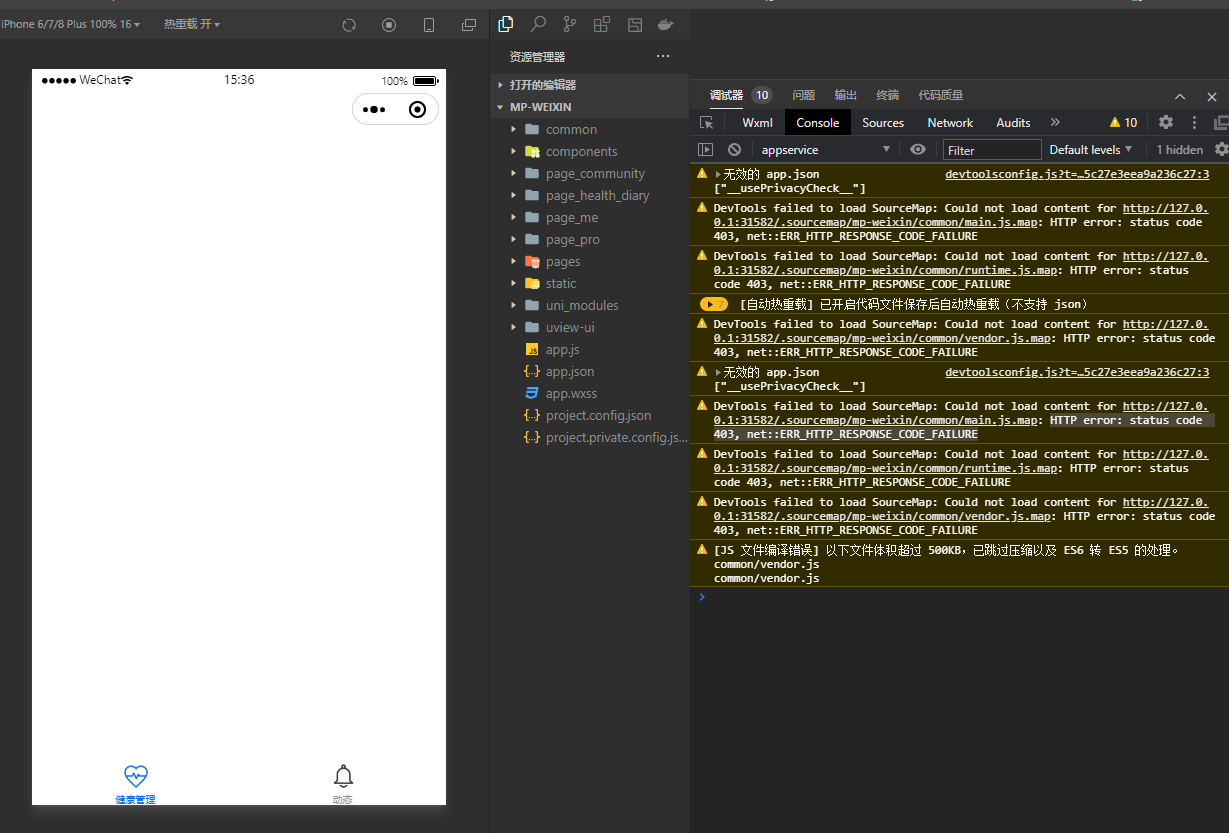The height and width of the screenshot is (833, 1229).
Task: Open the devtools vertical dots menu
Action: (1194, 122)
